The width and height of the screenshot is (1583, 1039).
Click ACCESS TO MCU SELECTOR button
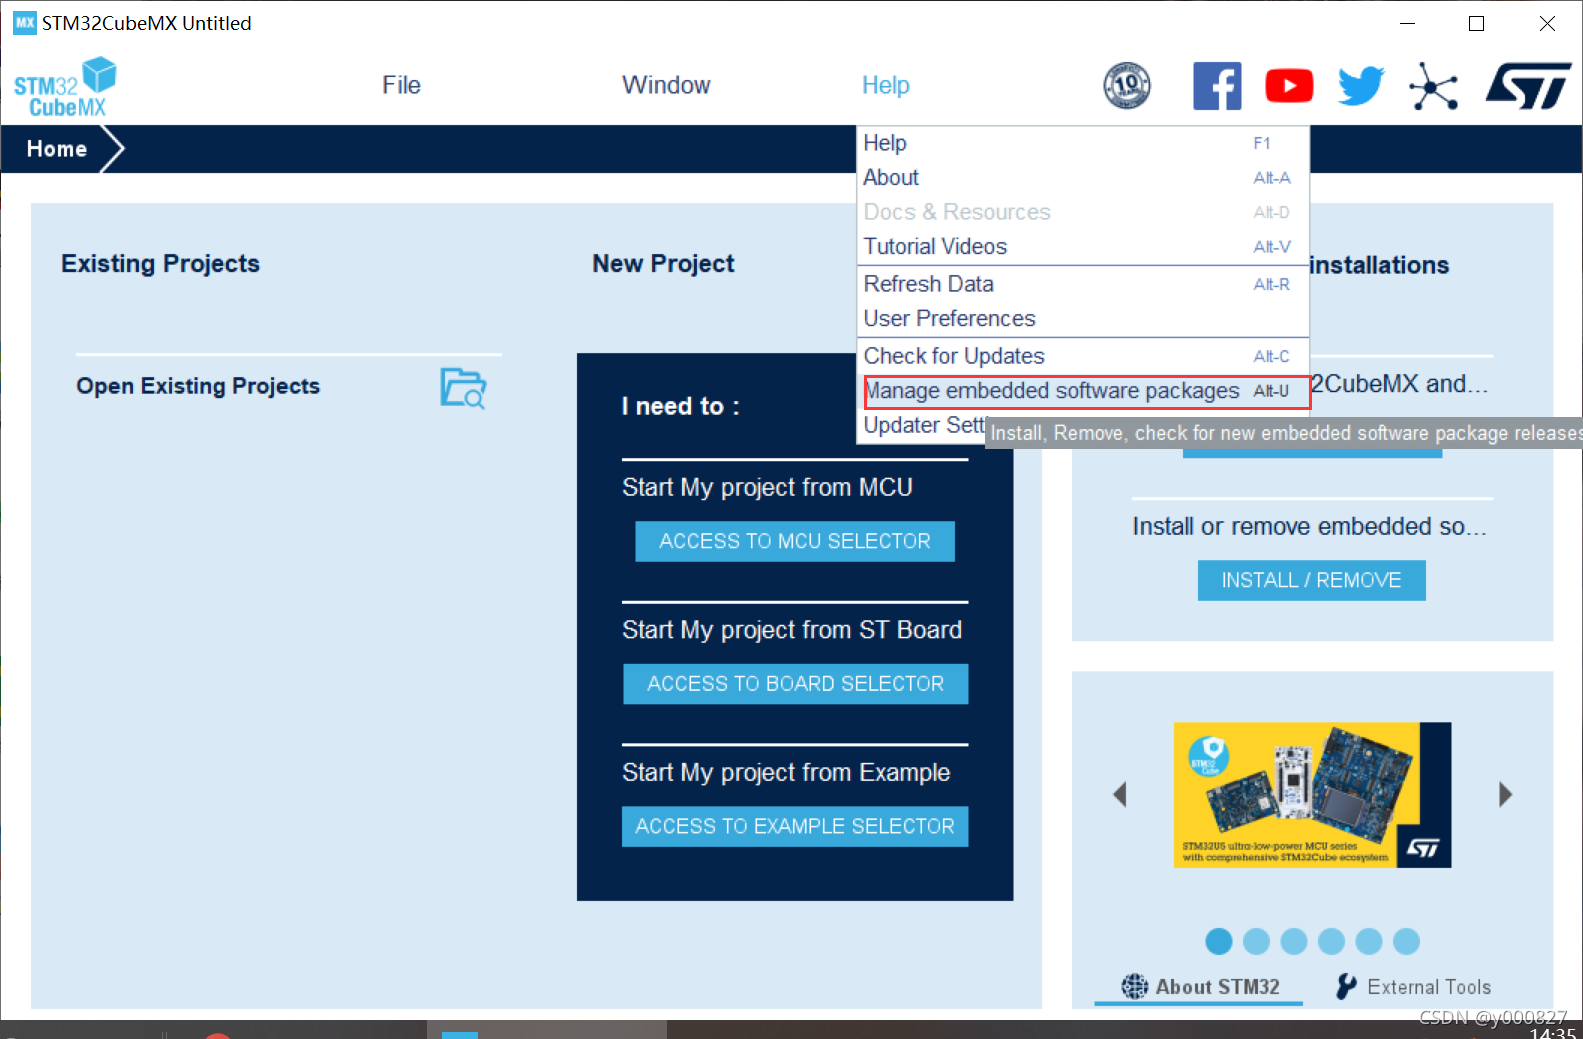click(795, 541)
